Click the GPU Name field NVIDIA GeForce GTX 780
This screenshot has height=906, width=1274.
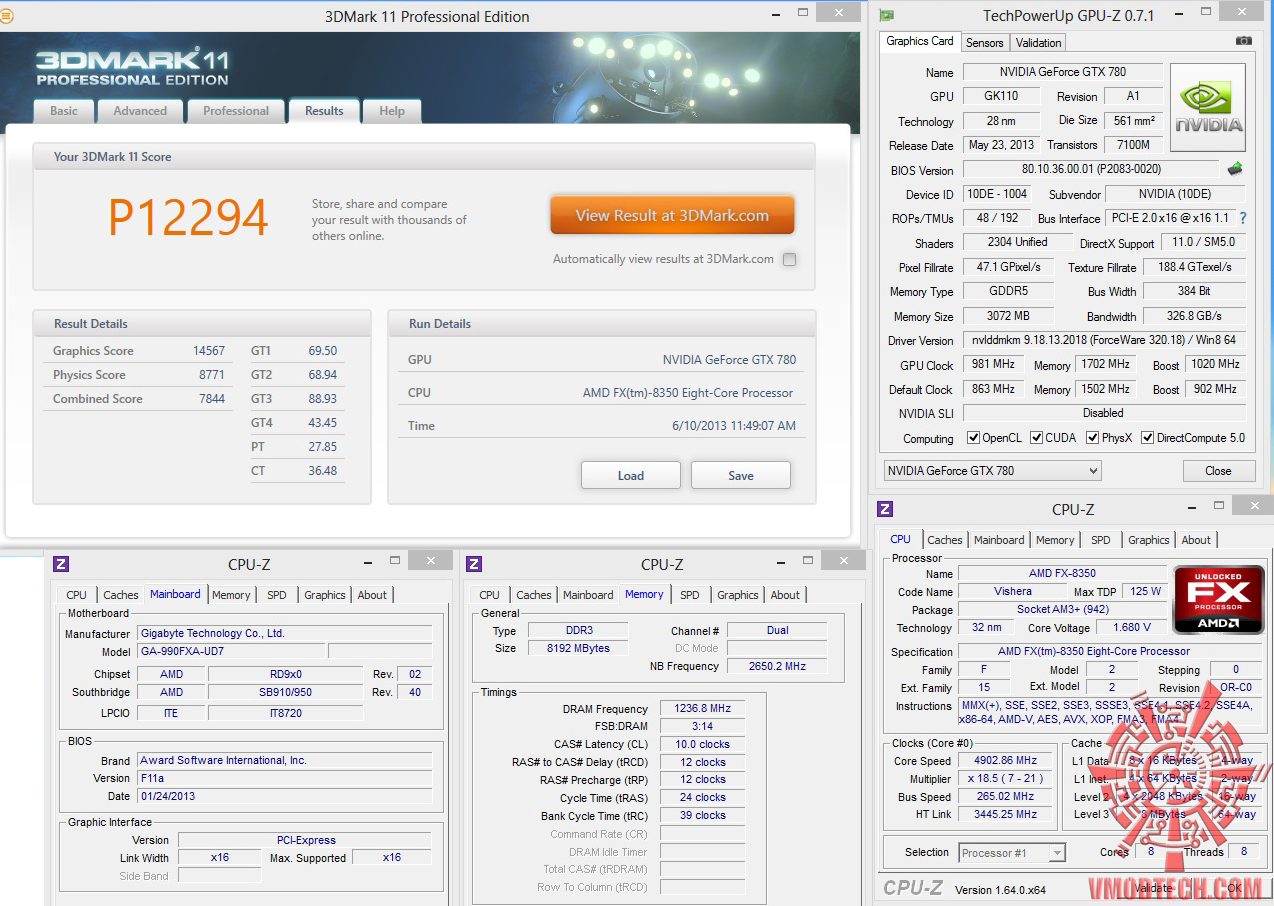coord(1063,72)
